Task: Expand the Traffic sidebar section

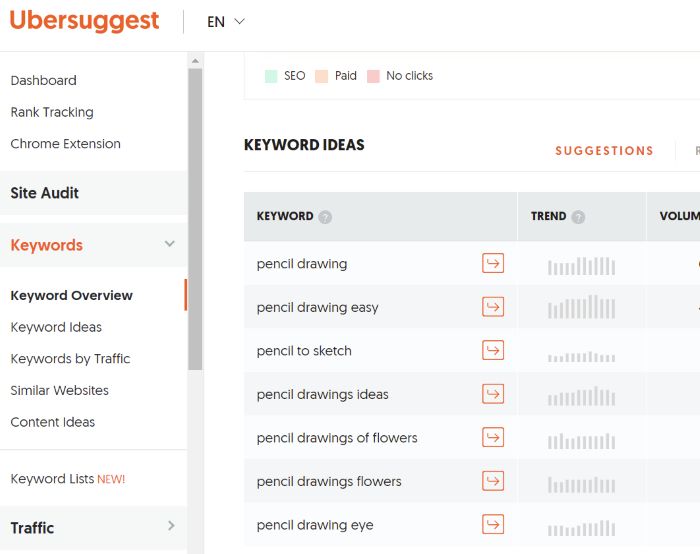Action: (x=171, y=525)
